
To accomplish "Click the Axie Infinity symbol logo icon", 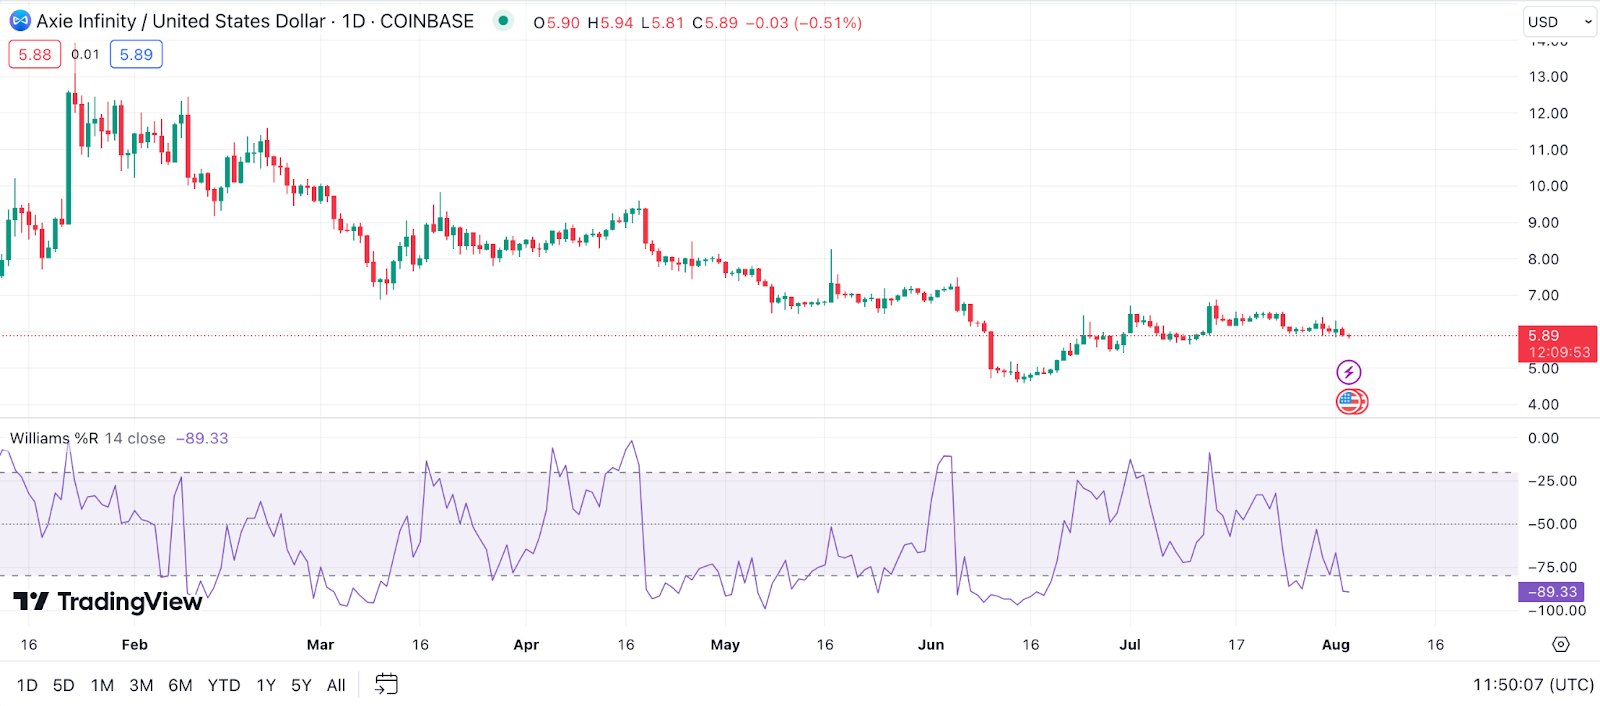I will (20, 21).
